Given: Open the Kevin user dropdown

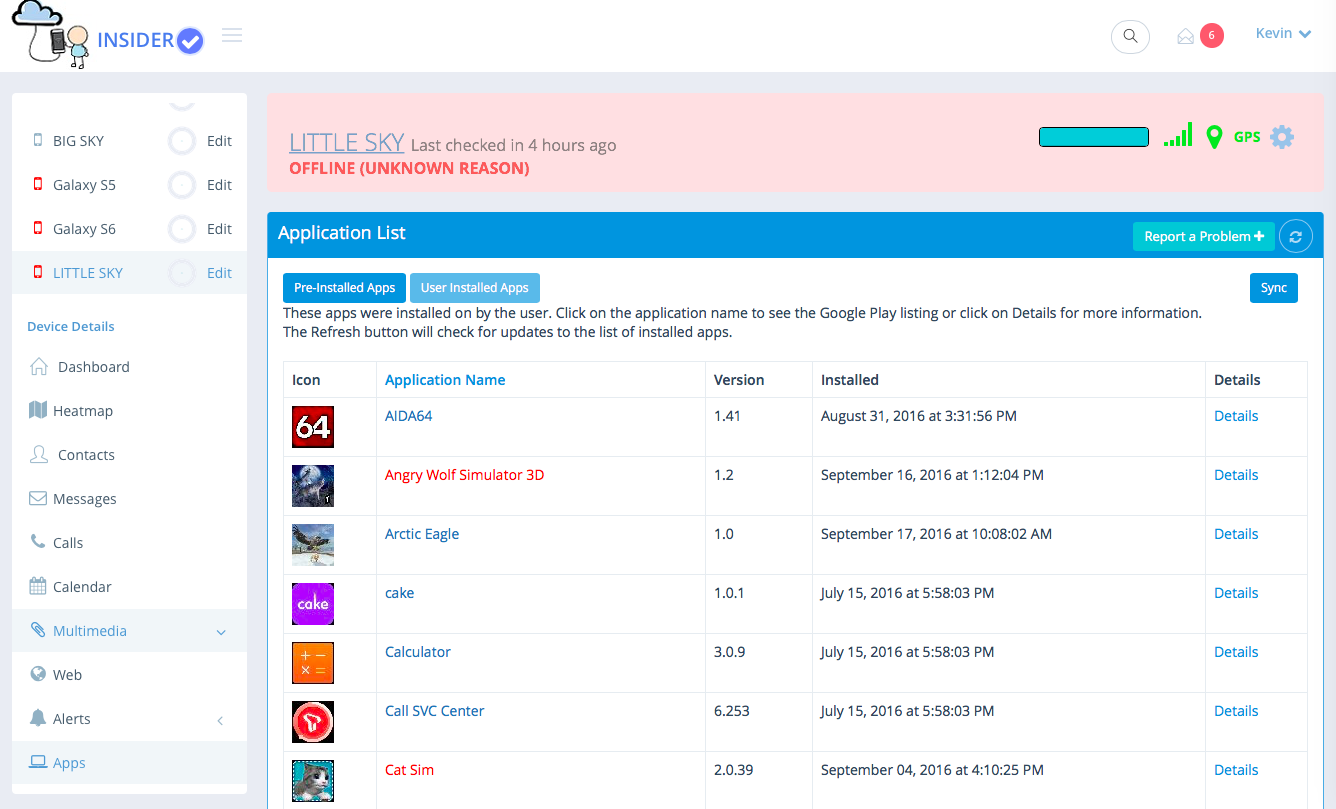Looking at the screenshot, I should (1283, 34).
